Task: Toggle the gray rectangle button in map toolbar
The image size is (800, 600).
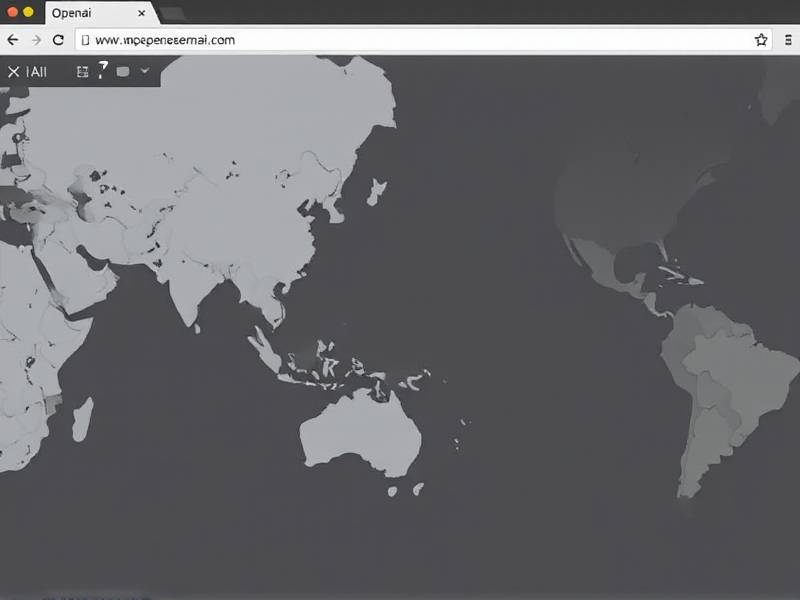Action: tap(123, 71)
